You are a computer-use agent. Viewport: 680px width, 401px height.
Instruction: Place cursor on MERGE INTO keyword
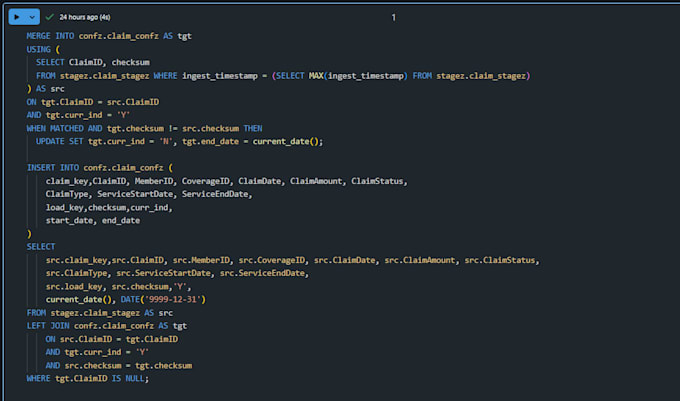coord(50,36)
